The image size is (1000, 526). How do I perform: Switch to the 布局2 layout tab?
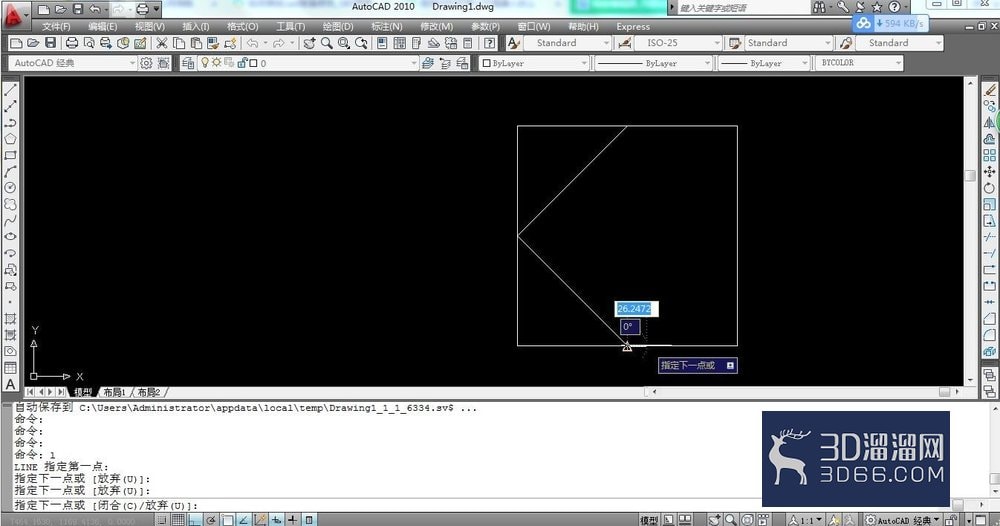tap(149, 392)
